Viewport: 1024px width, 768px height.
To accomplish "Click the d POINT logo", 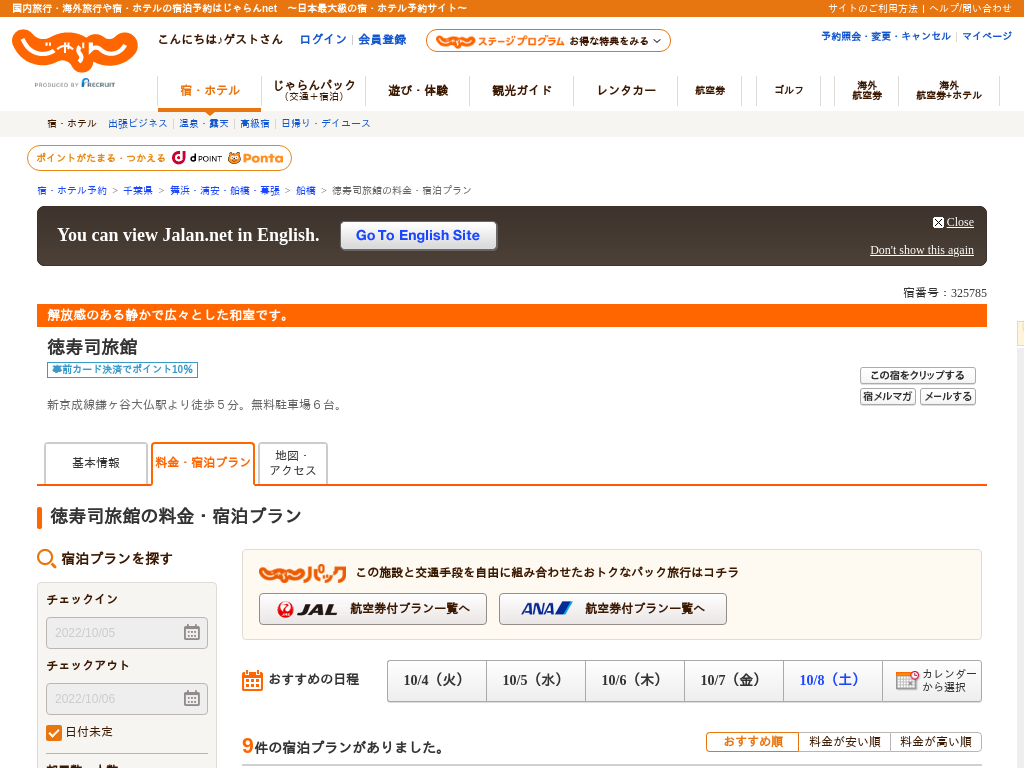I will tap(197, 158).
